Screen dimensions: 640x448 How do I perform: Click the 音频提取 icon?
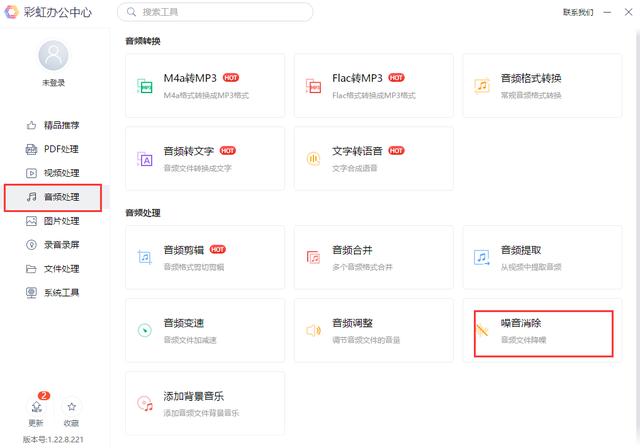[x=482, y=257]
